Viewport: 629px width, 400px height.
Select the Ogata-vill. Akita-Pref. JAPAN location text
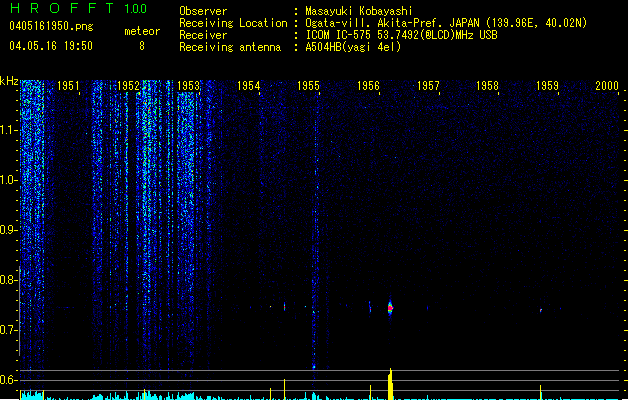pyautogui.click(x=446, y=23)
